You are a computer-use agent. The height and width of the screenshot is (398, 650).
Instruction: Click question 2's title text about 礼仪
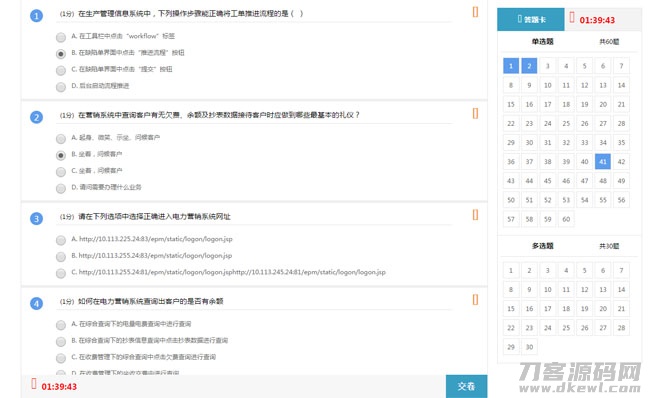point(219,115)
